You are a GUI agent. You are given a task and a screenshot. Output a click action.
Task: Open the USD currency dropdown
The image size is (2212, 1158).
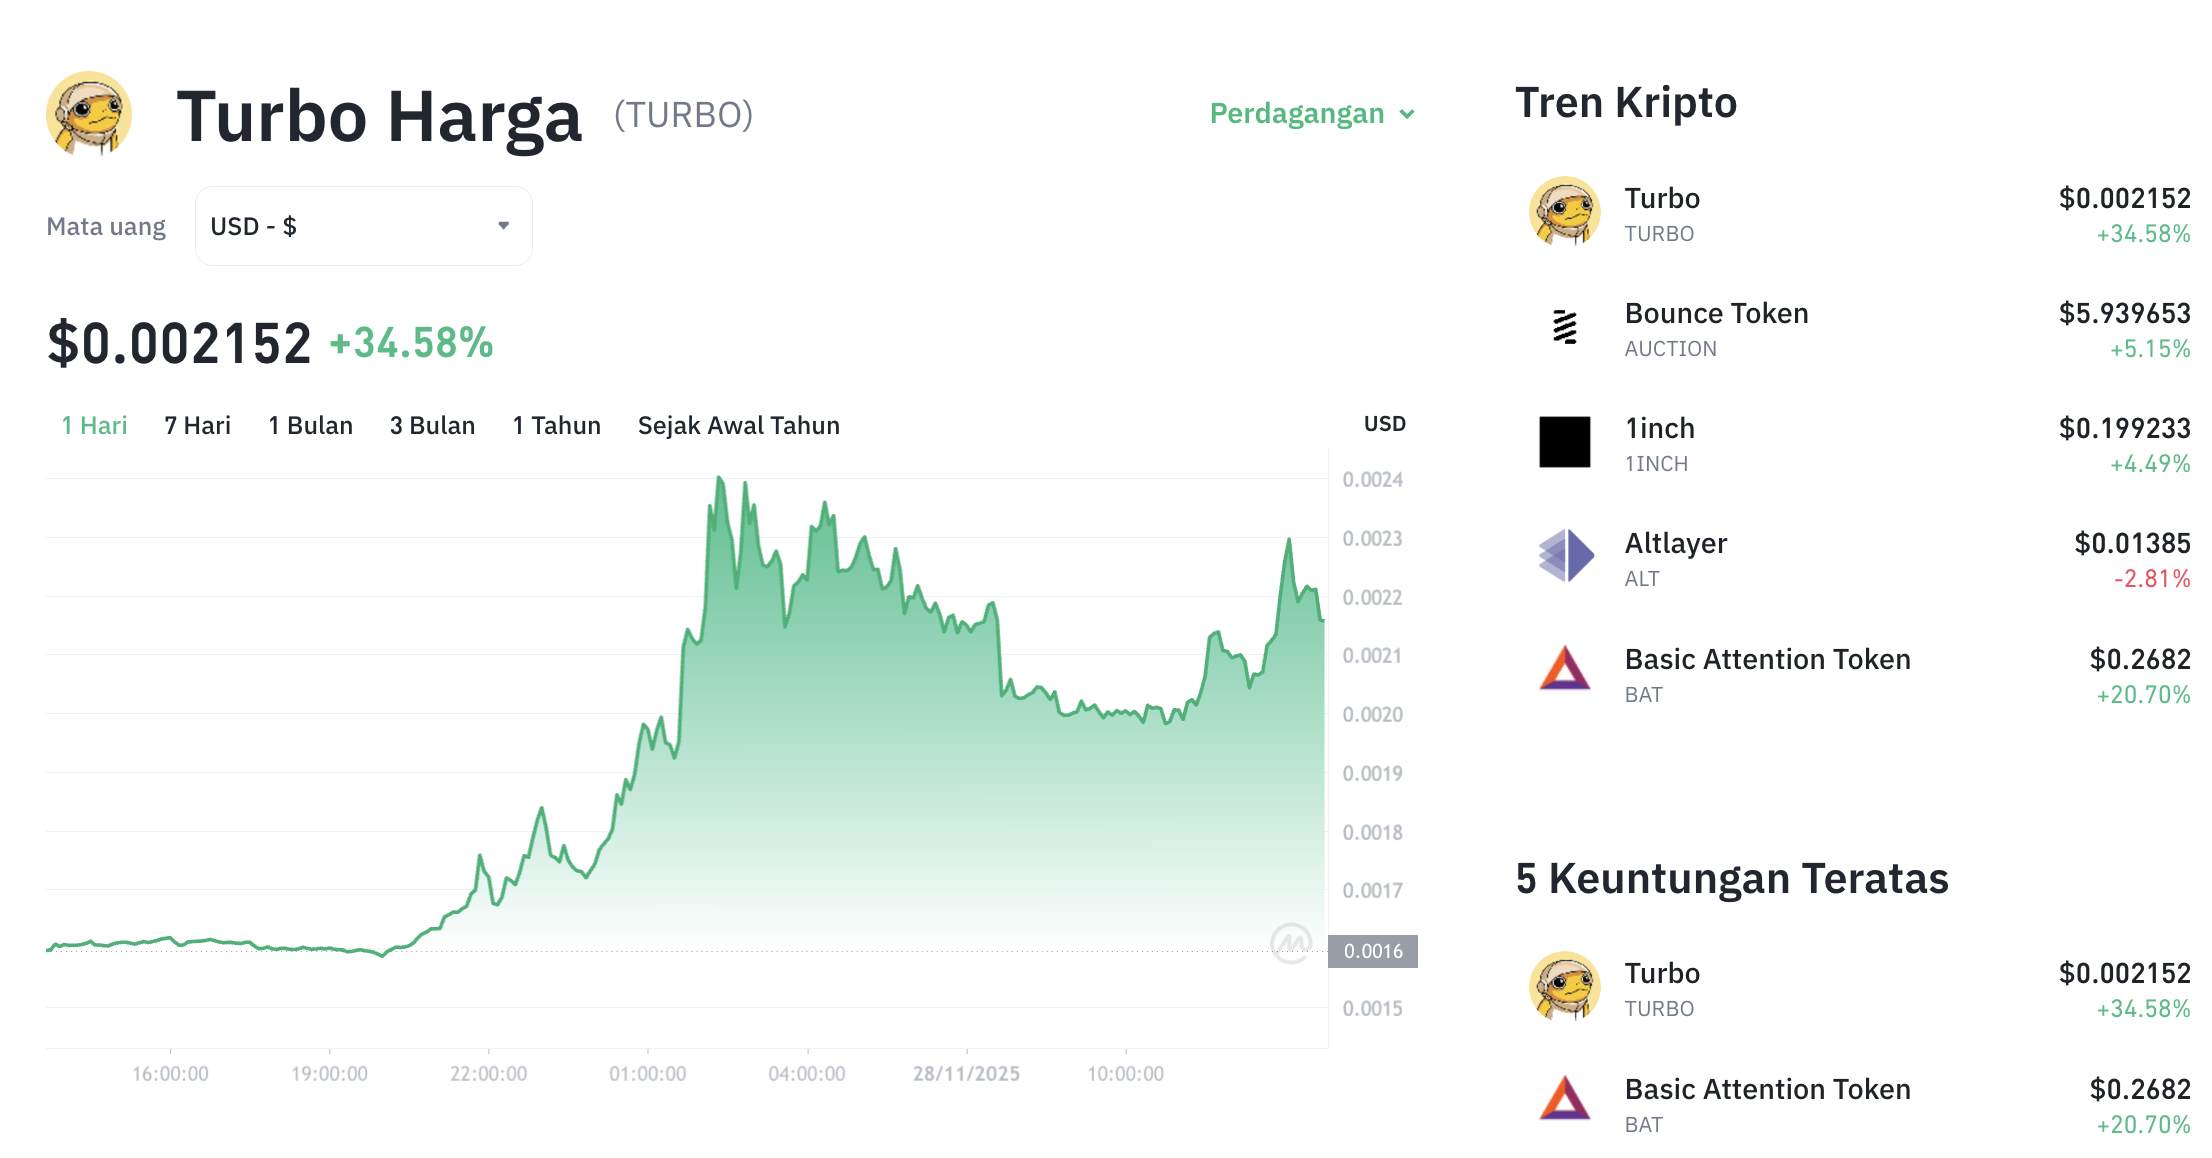tap(363, 226)
